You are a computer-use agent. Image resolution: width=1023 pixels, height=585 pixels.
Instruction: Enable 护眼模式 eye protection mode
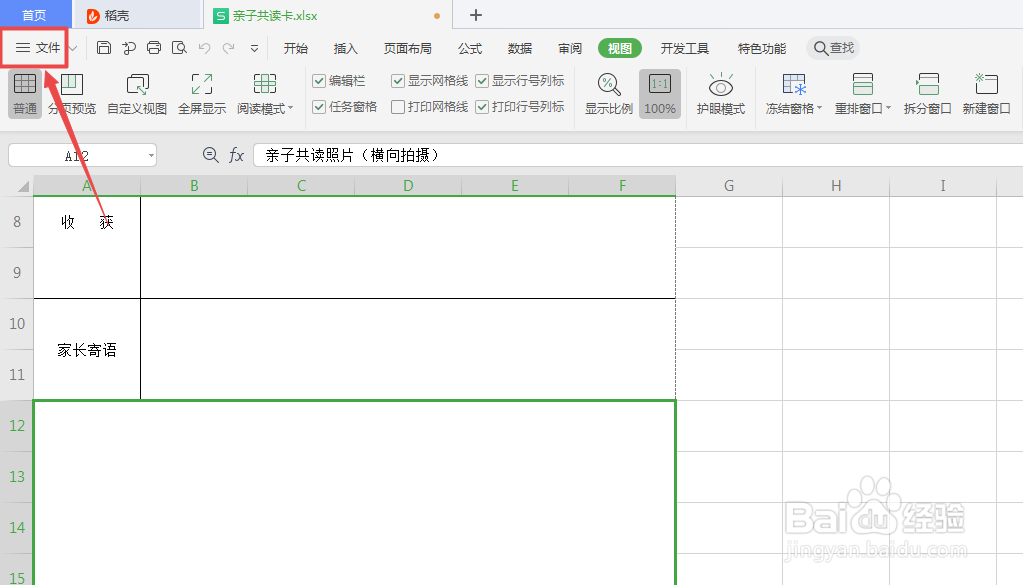pyautogui.click(x=720, y=94)
